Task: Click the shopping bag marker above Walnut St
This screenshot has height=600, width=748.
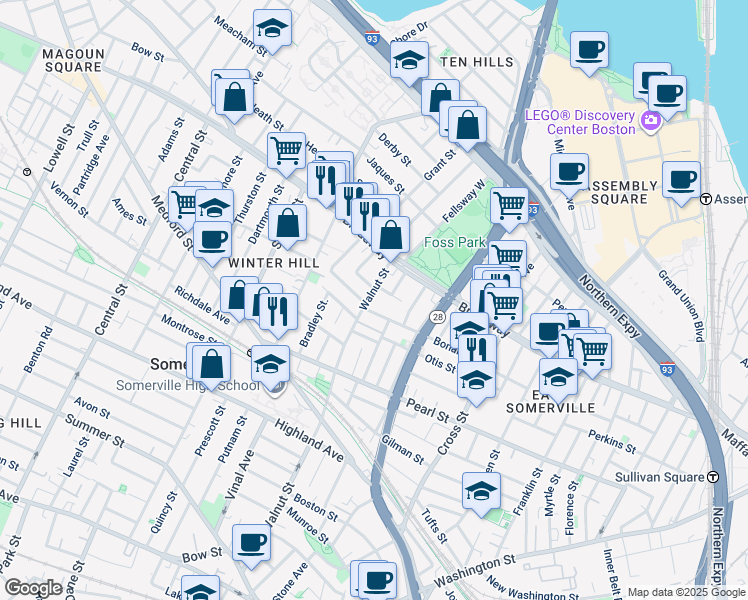Action: coord(391,236)
